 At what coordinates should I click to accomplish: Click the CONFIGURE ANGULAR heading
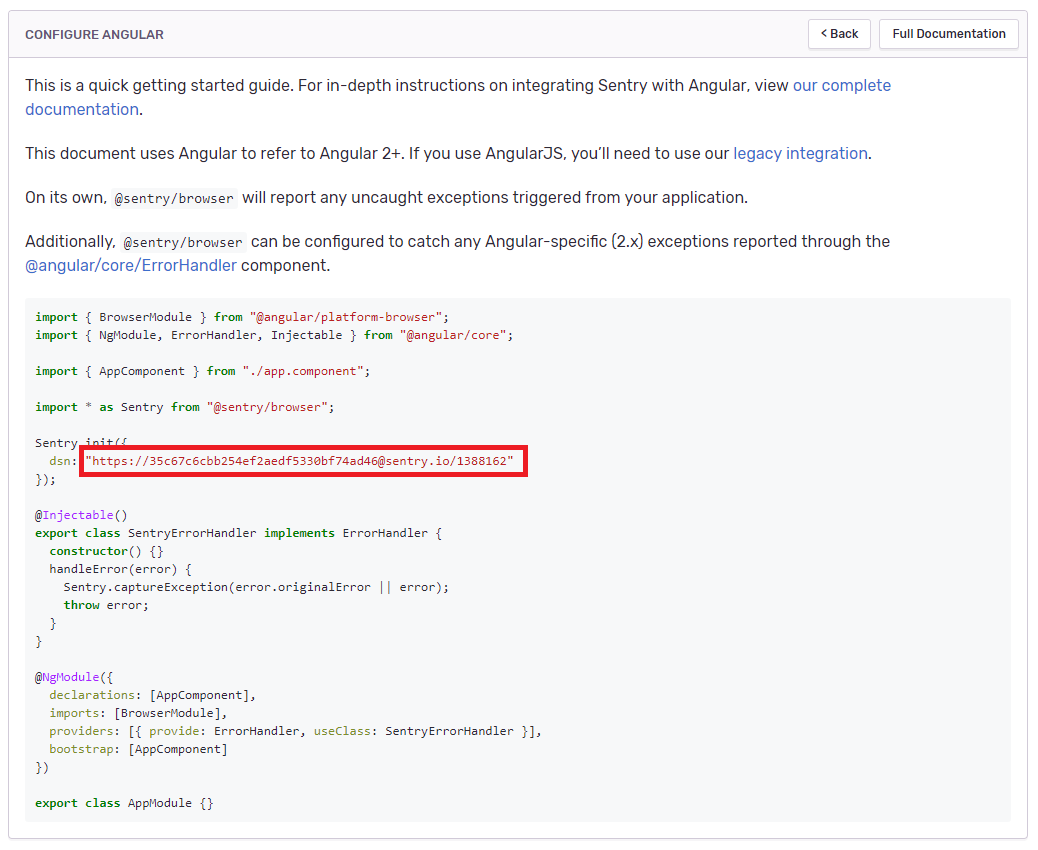tap(94, 34)
